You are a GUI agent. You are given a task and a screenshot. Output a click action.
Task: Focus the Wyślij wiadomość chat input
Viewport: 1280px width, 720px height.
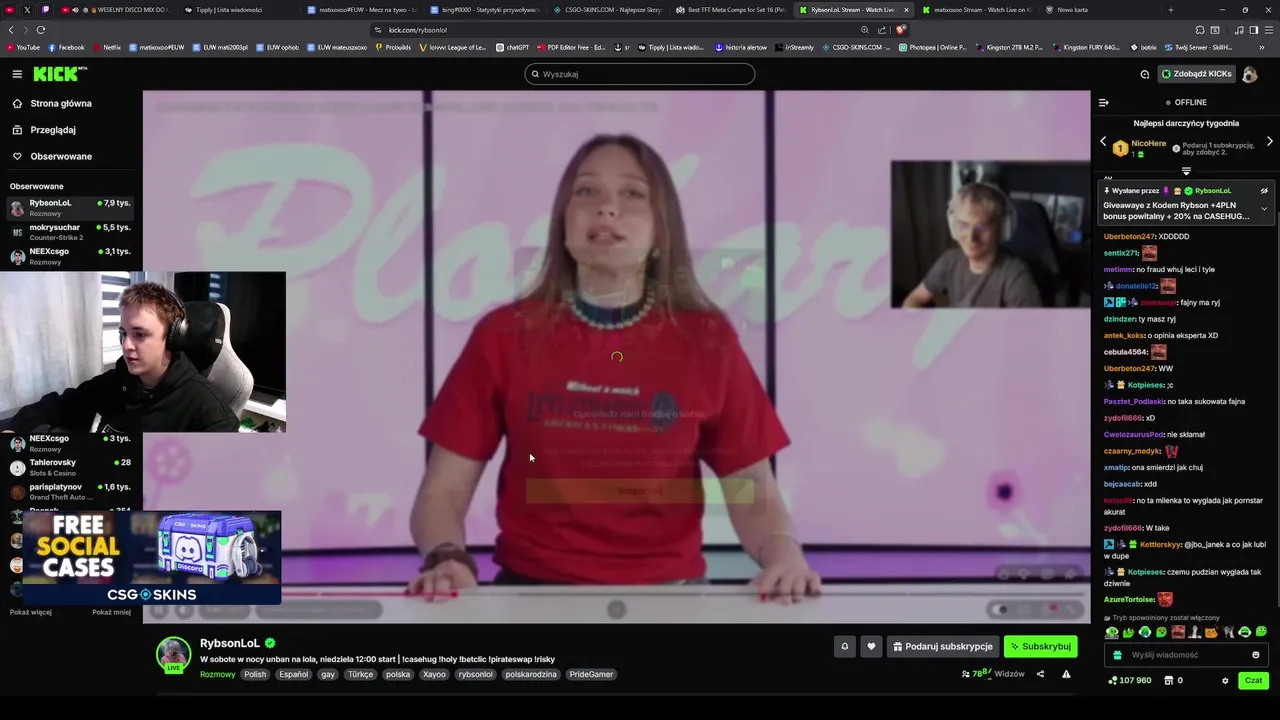1186,655
